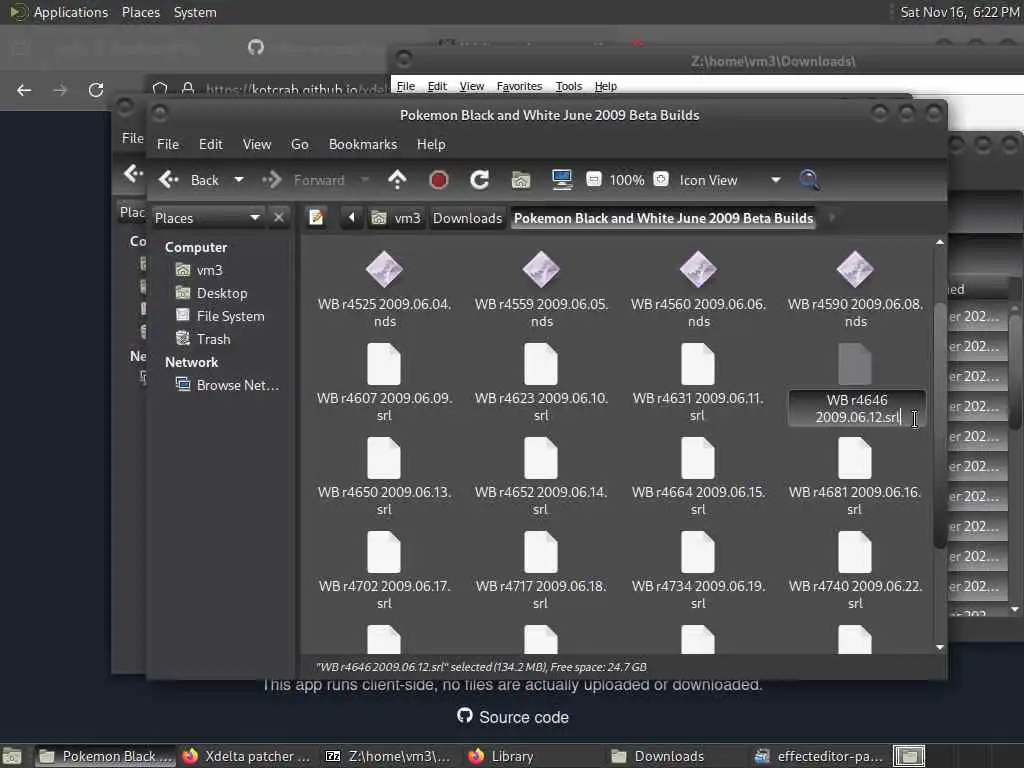Screen dimensions: 1024x768
Task: Select the WB r4590 2009.06.08.nds file icon
Action: [x=855, y=269]
